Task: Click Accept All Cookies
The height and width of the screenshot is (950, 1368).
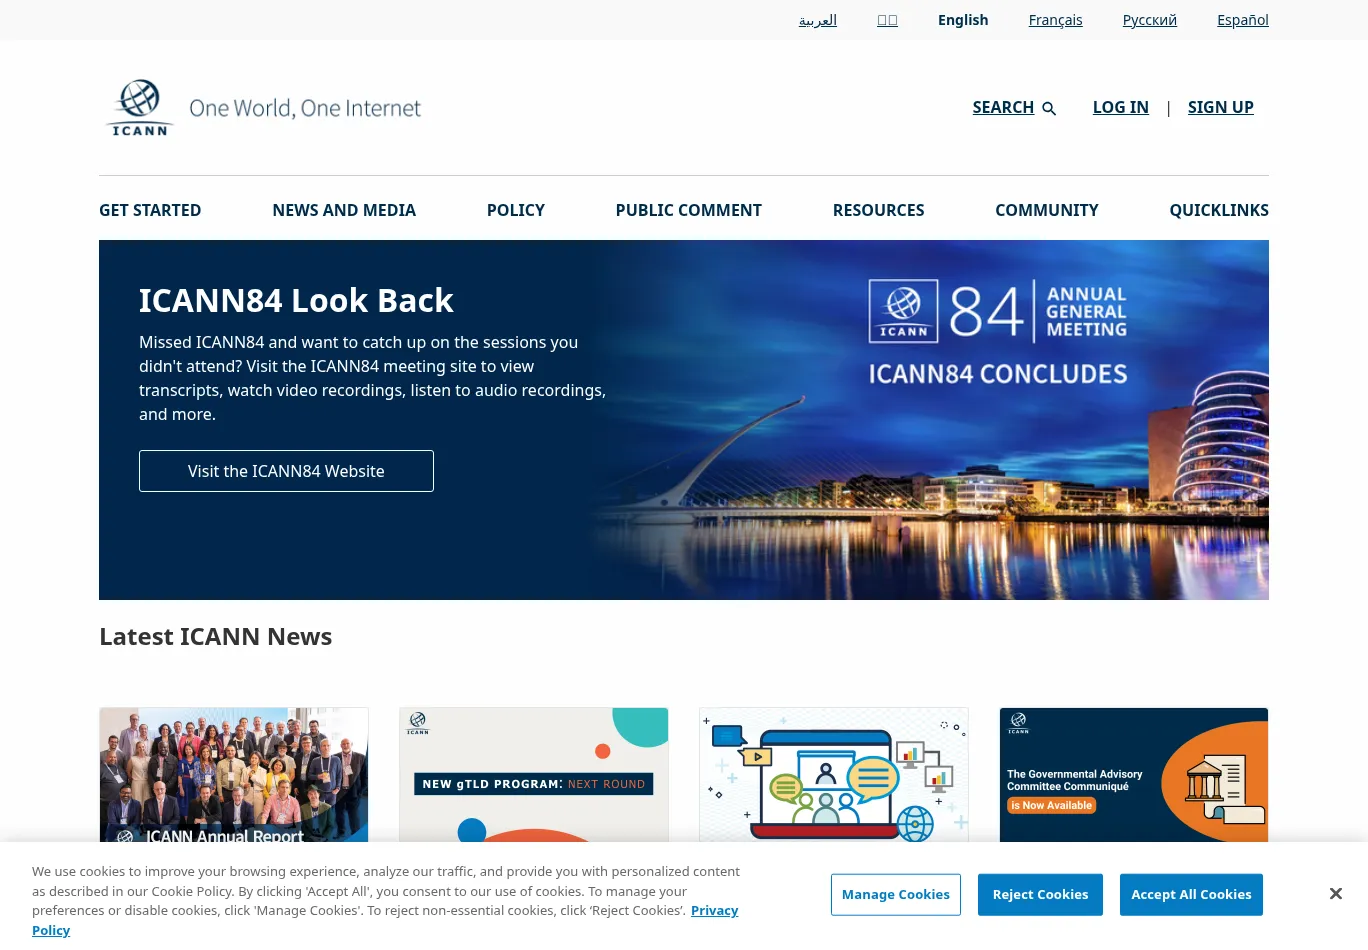Action: (1191, 894)
